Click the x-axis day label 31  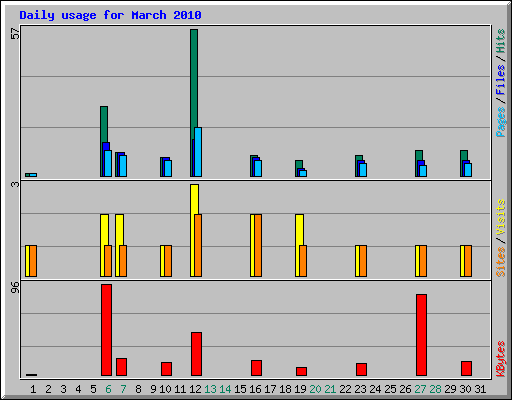[x=480, y=389]
